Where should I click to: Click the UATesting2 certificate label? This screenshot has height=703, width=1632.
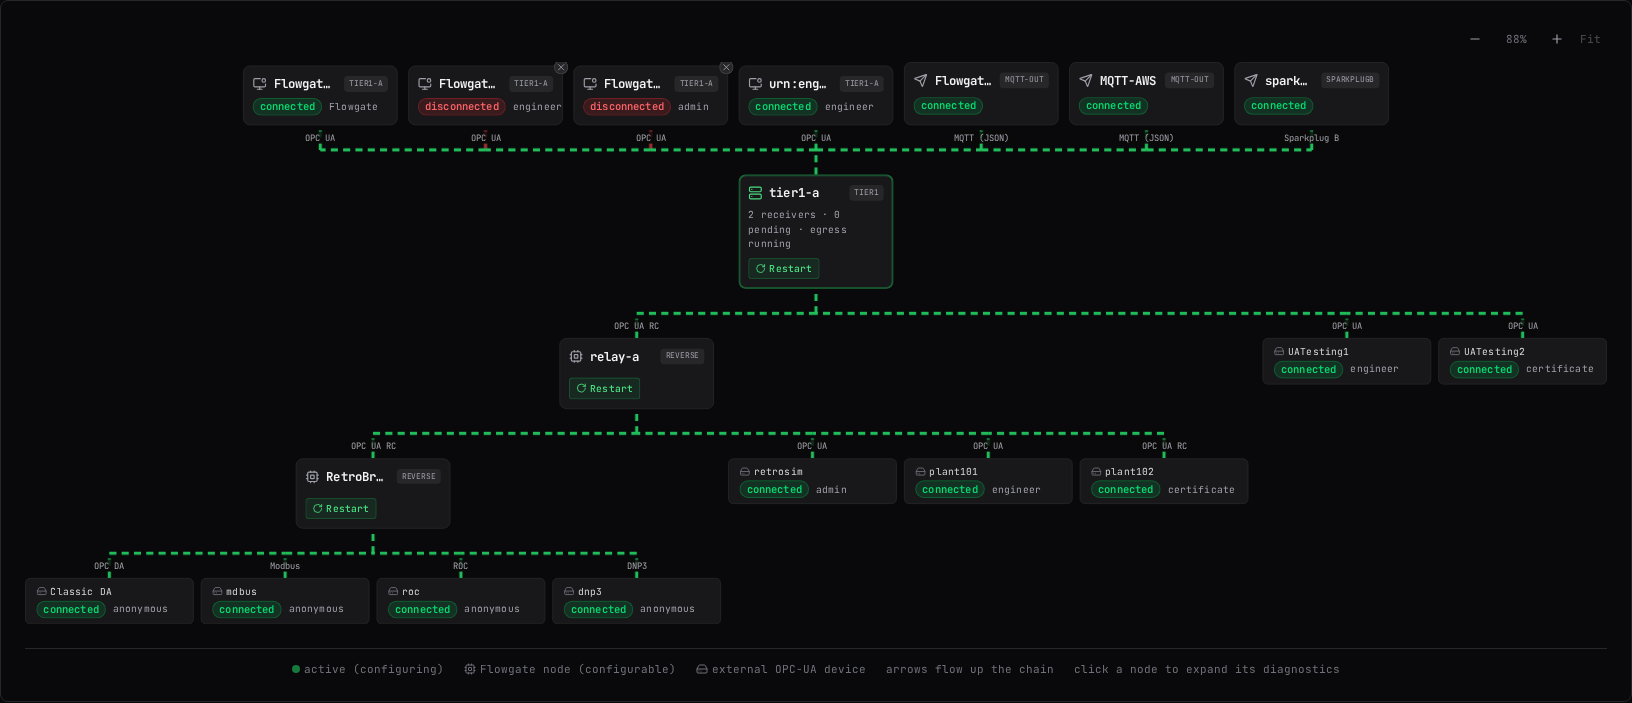pyautogui.click(x=1560, y=369)
